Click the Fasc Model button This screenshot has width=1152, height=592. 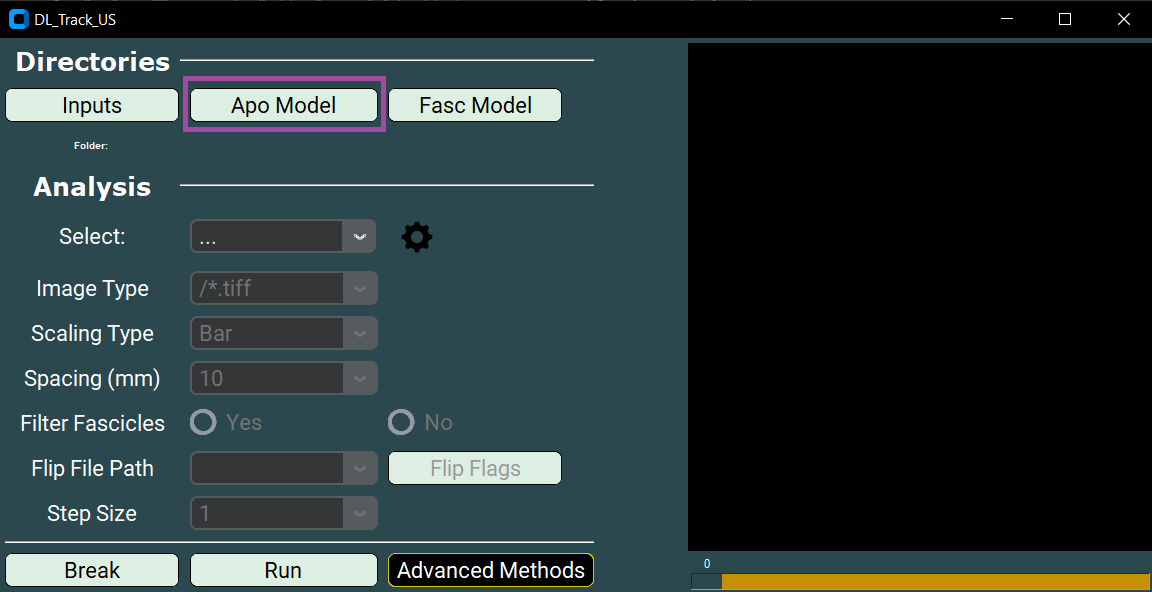(x=474, y=105)
